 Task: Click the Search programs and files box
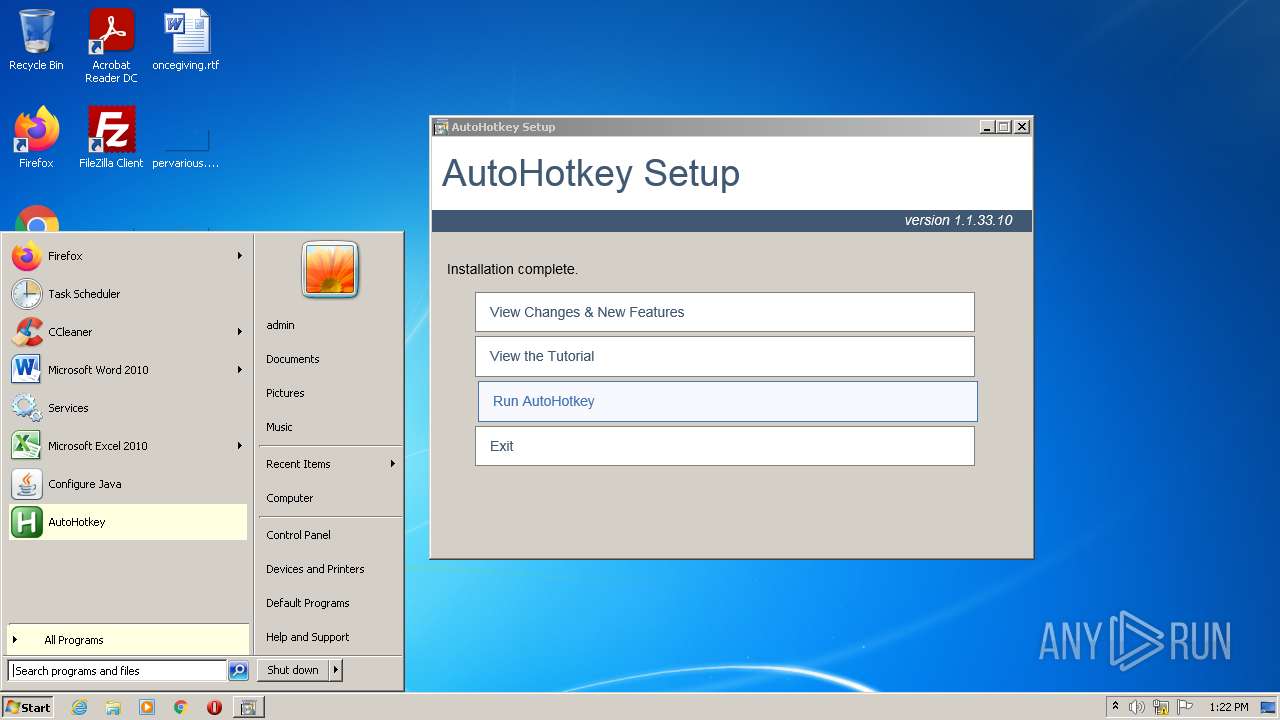(x=117, y=671)
